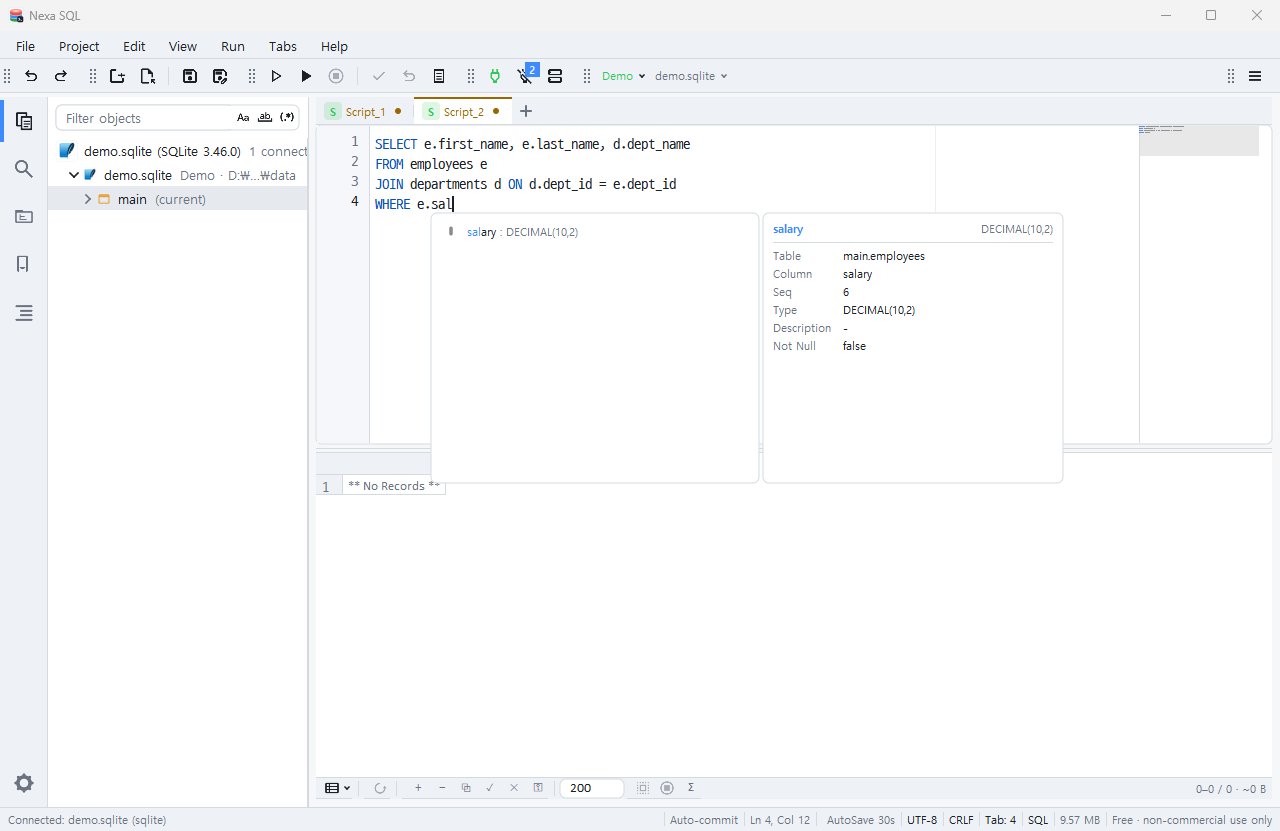The image size is (1280, 831).
Task: Open the Run menu
Action: (233, 46)
